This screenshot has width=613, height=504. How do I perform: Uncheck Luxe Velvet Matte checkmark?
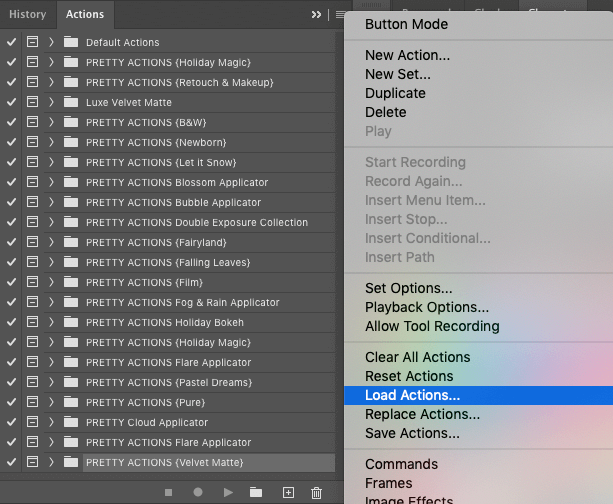11,102
